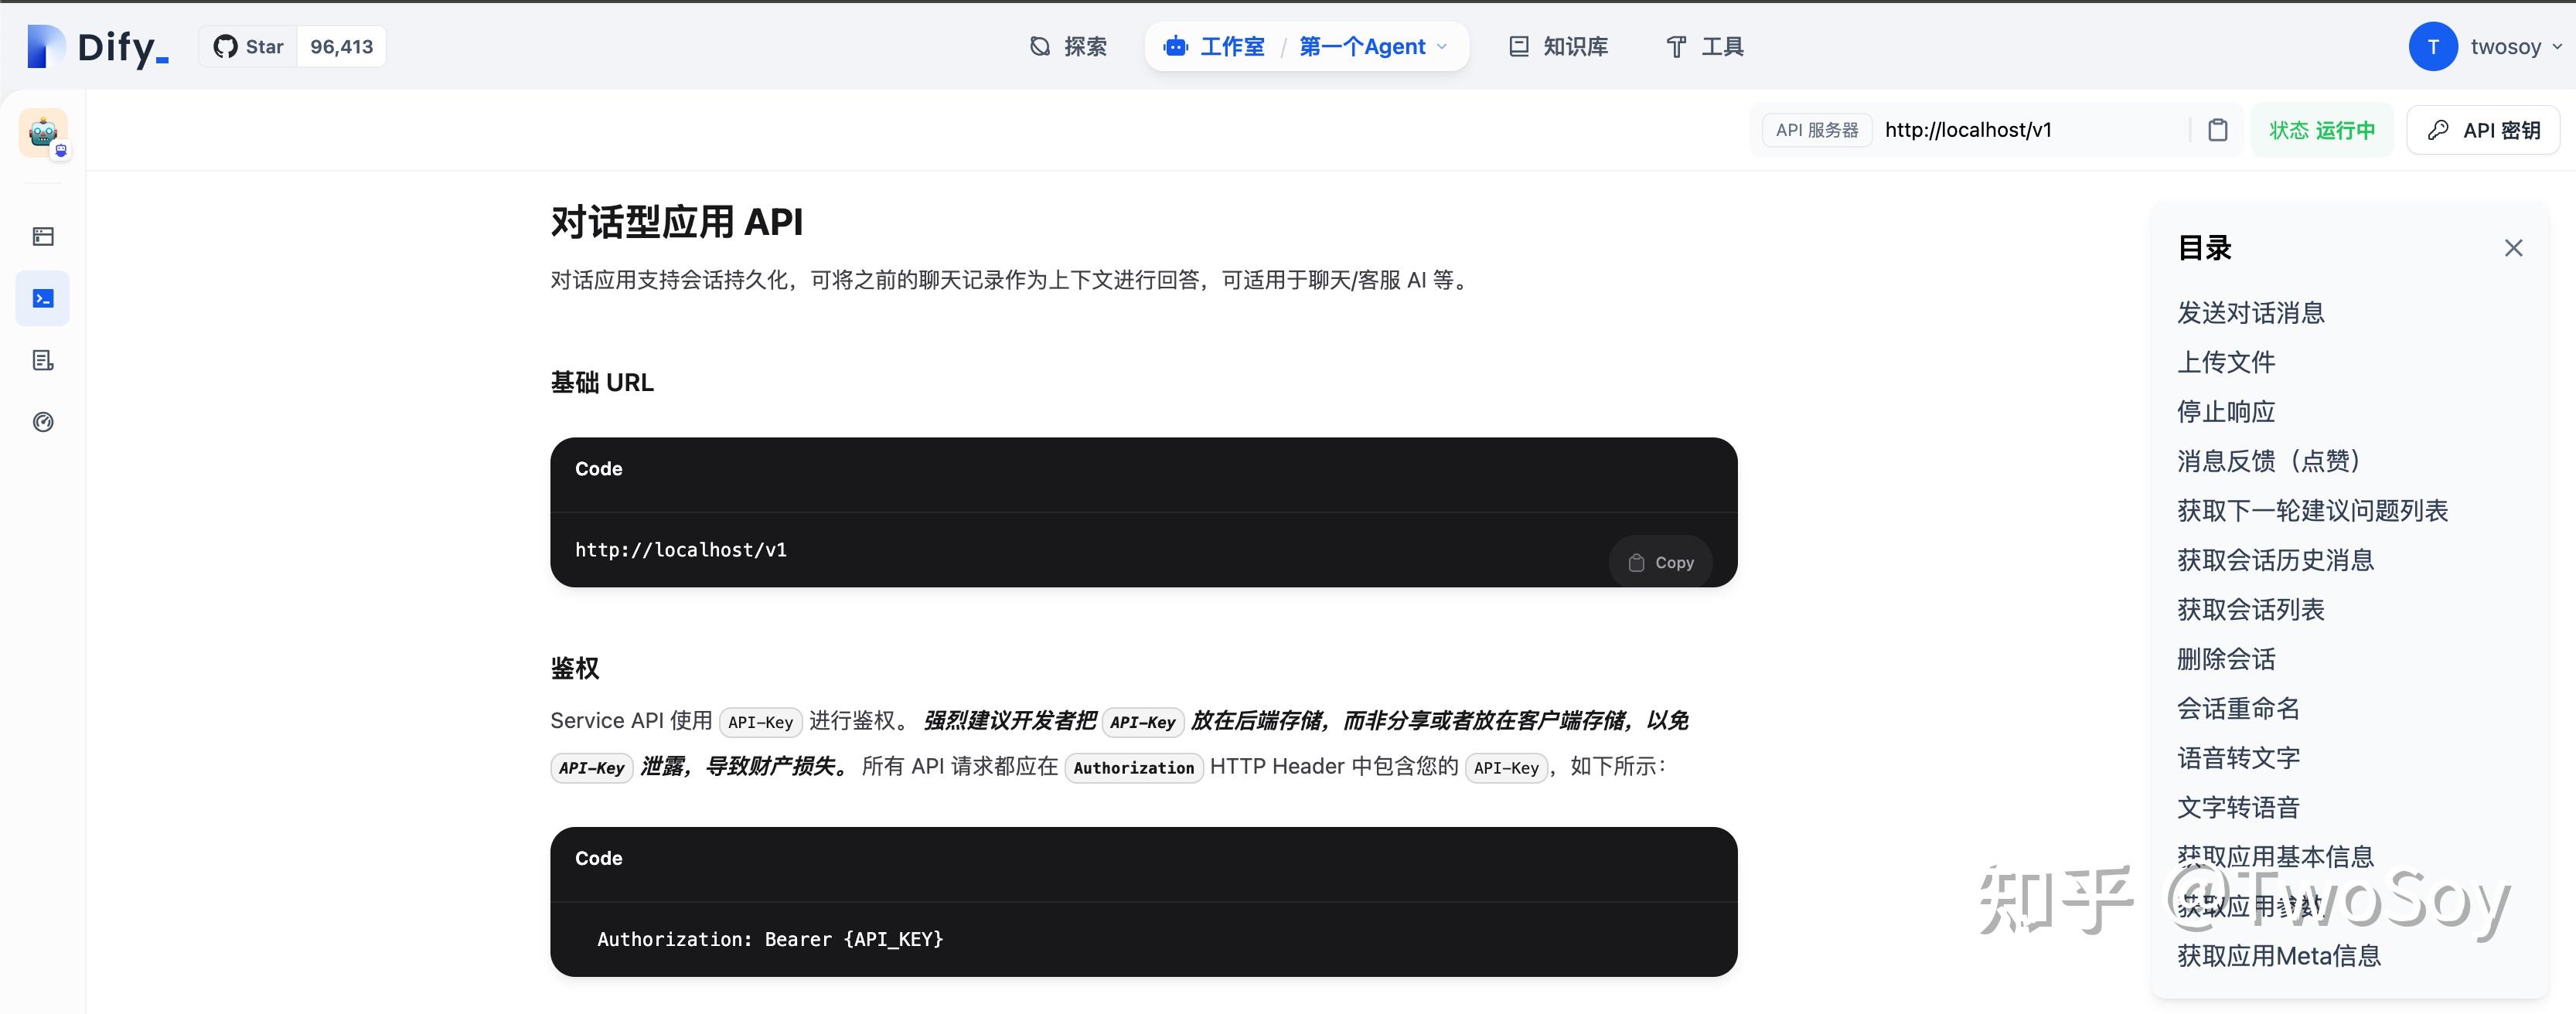Open the monitoring gauge sidebar icon

(x=43, y=422)
